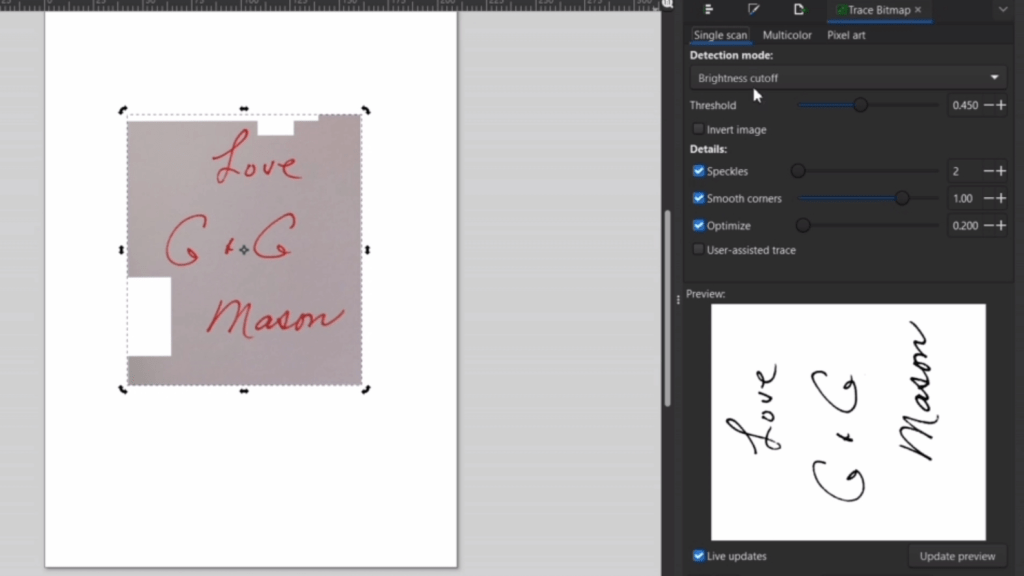Open the Align and Distribute panel tab
The image size is (1024, 576).
(709, 10)
